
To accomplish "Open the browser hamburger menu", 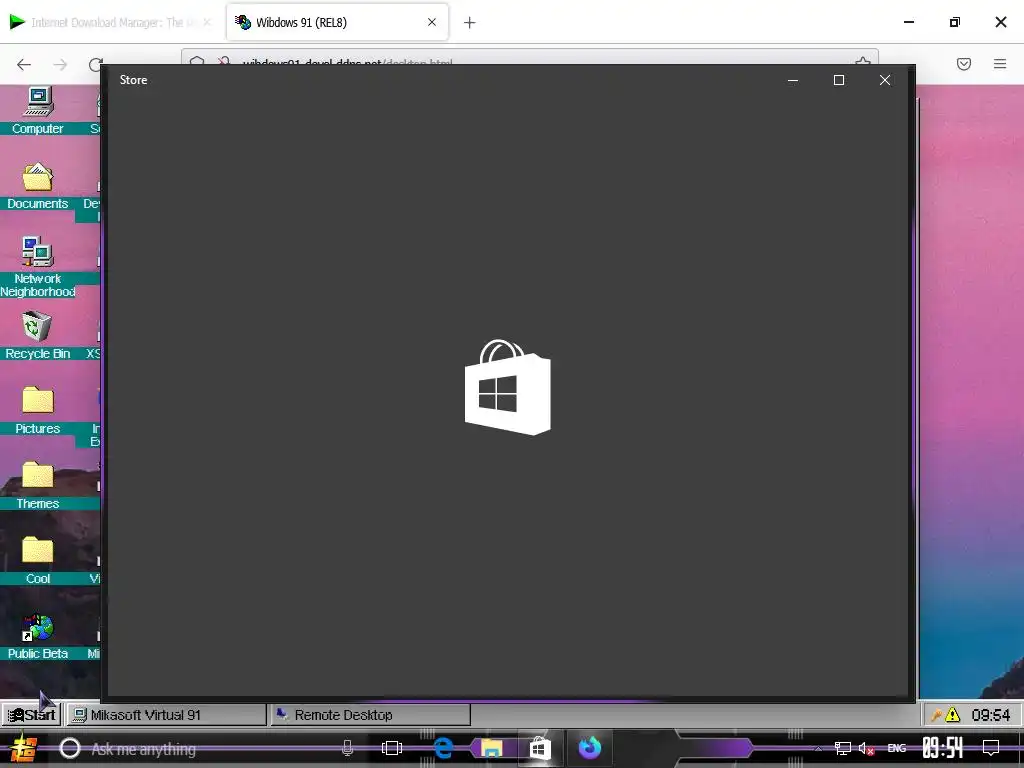I will 1000,64.
